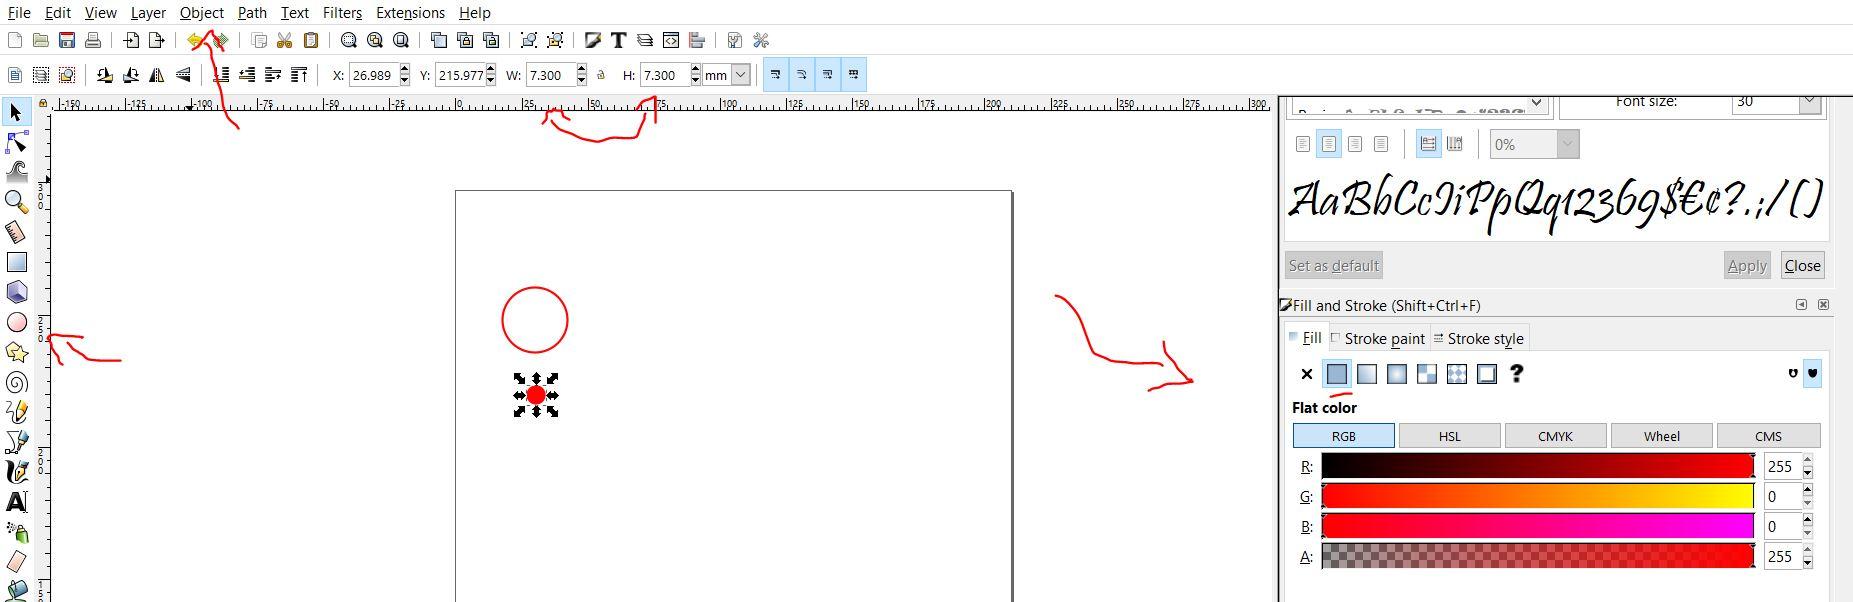Open the Path menu
The height and width of the screenshot is (602, 1853).
(x=252, y=13)
